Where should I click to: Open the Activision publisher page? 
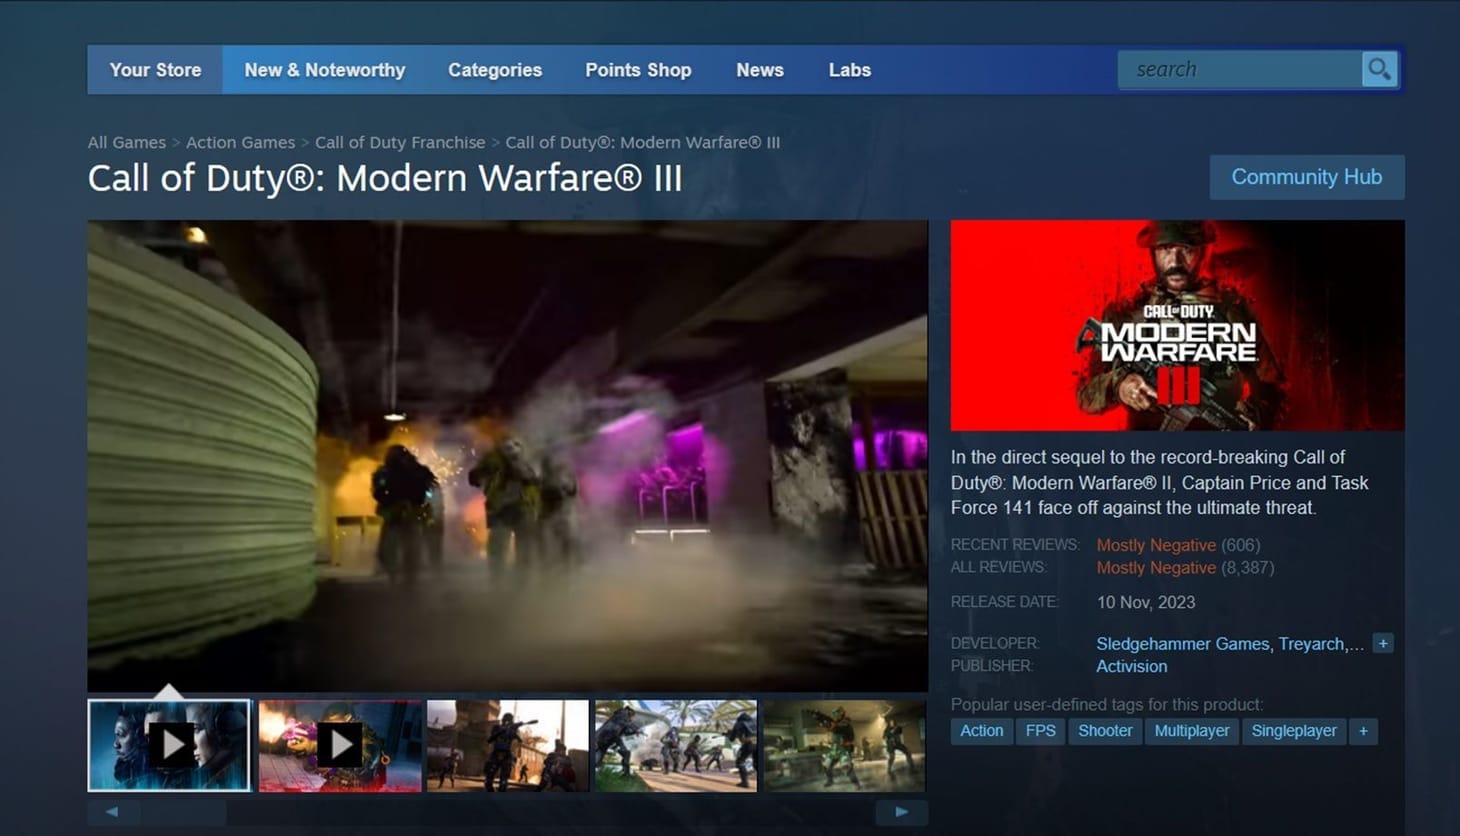point(1131,666)
